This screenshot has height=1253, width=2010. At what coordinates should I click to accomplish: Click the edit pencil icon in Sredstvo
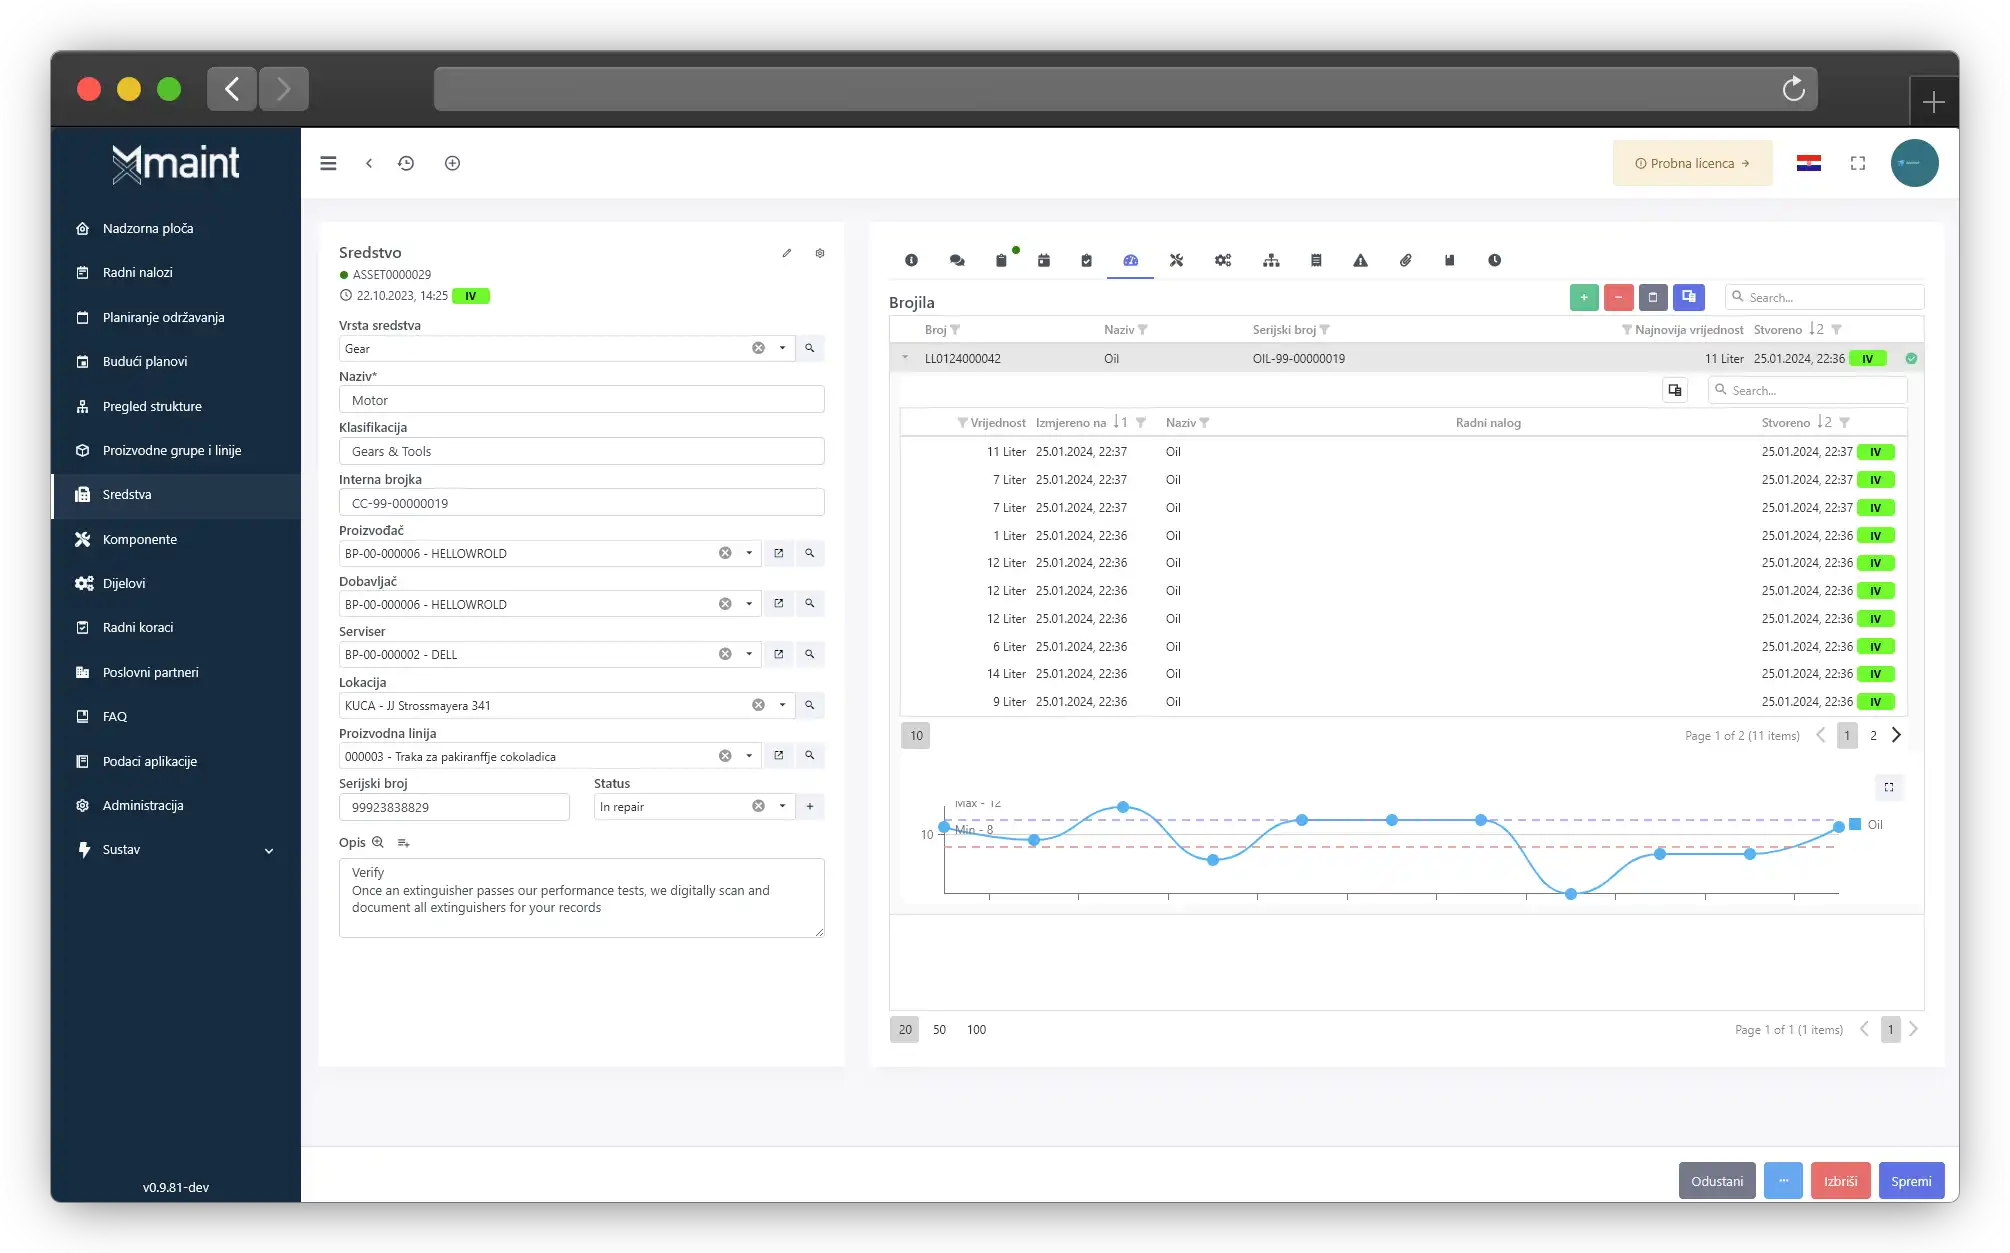click(787, 253)
